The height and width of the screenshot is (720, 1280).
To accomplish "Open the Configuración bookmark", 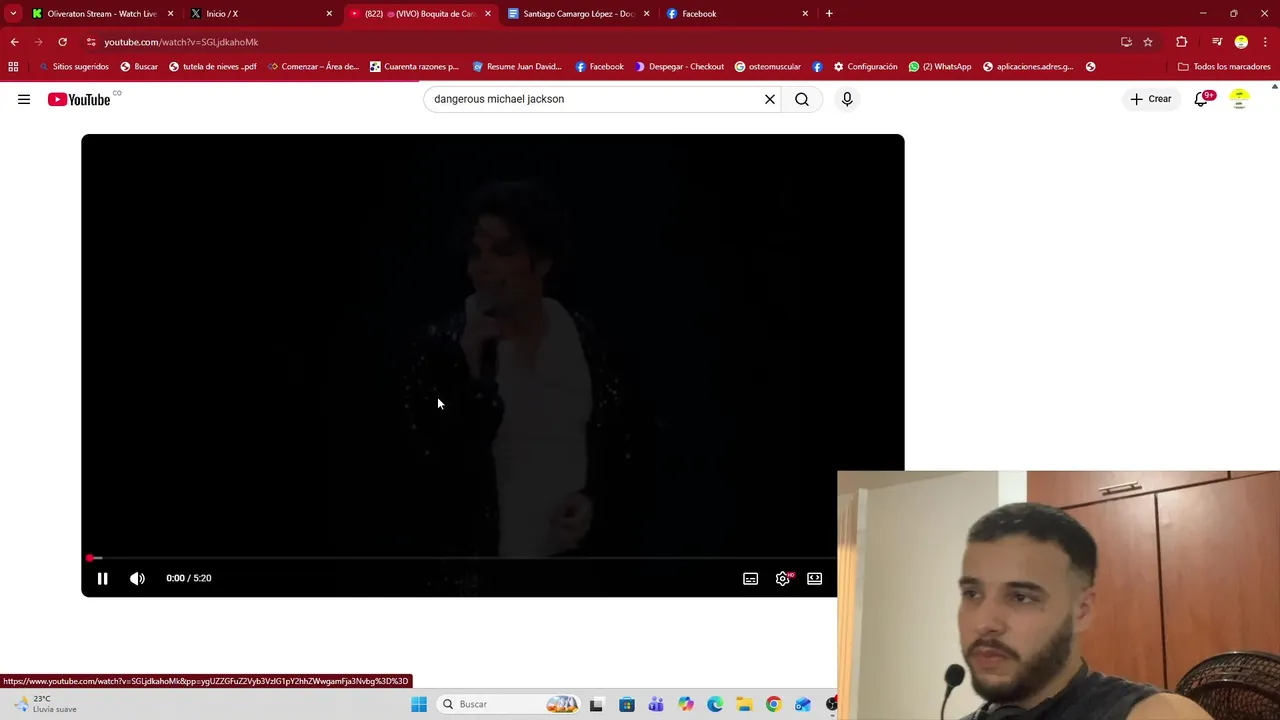I will coord(865,67).
